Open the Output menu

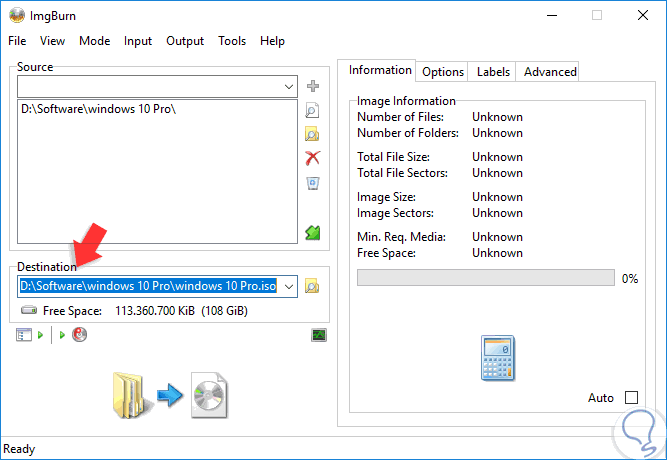[185, 41]
